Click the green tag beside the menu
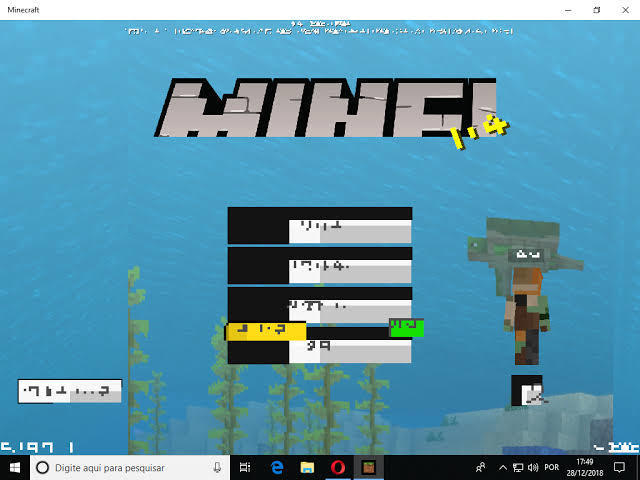This screenshot has height=480, width=640. click(407, 328)
